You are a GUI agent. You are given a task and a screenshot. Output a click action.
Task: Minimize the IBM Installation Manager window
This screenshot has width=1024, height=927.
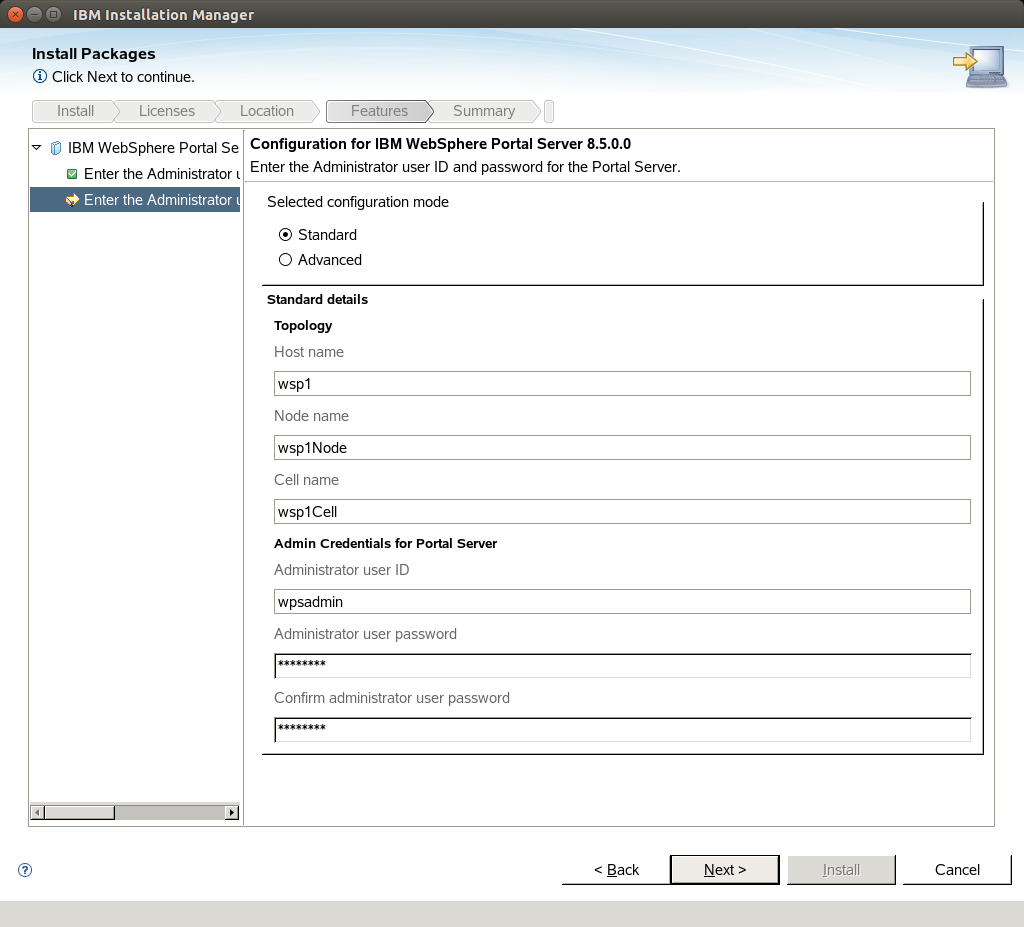tap(35, 14)
